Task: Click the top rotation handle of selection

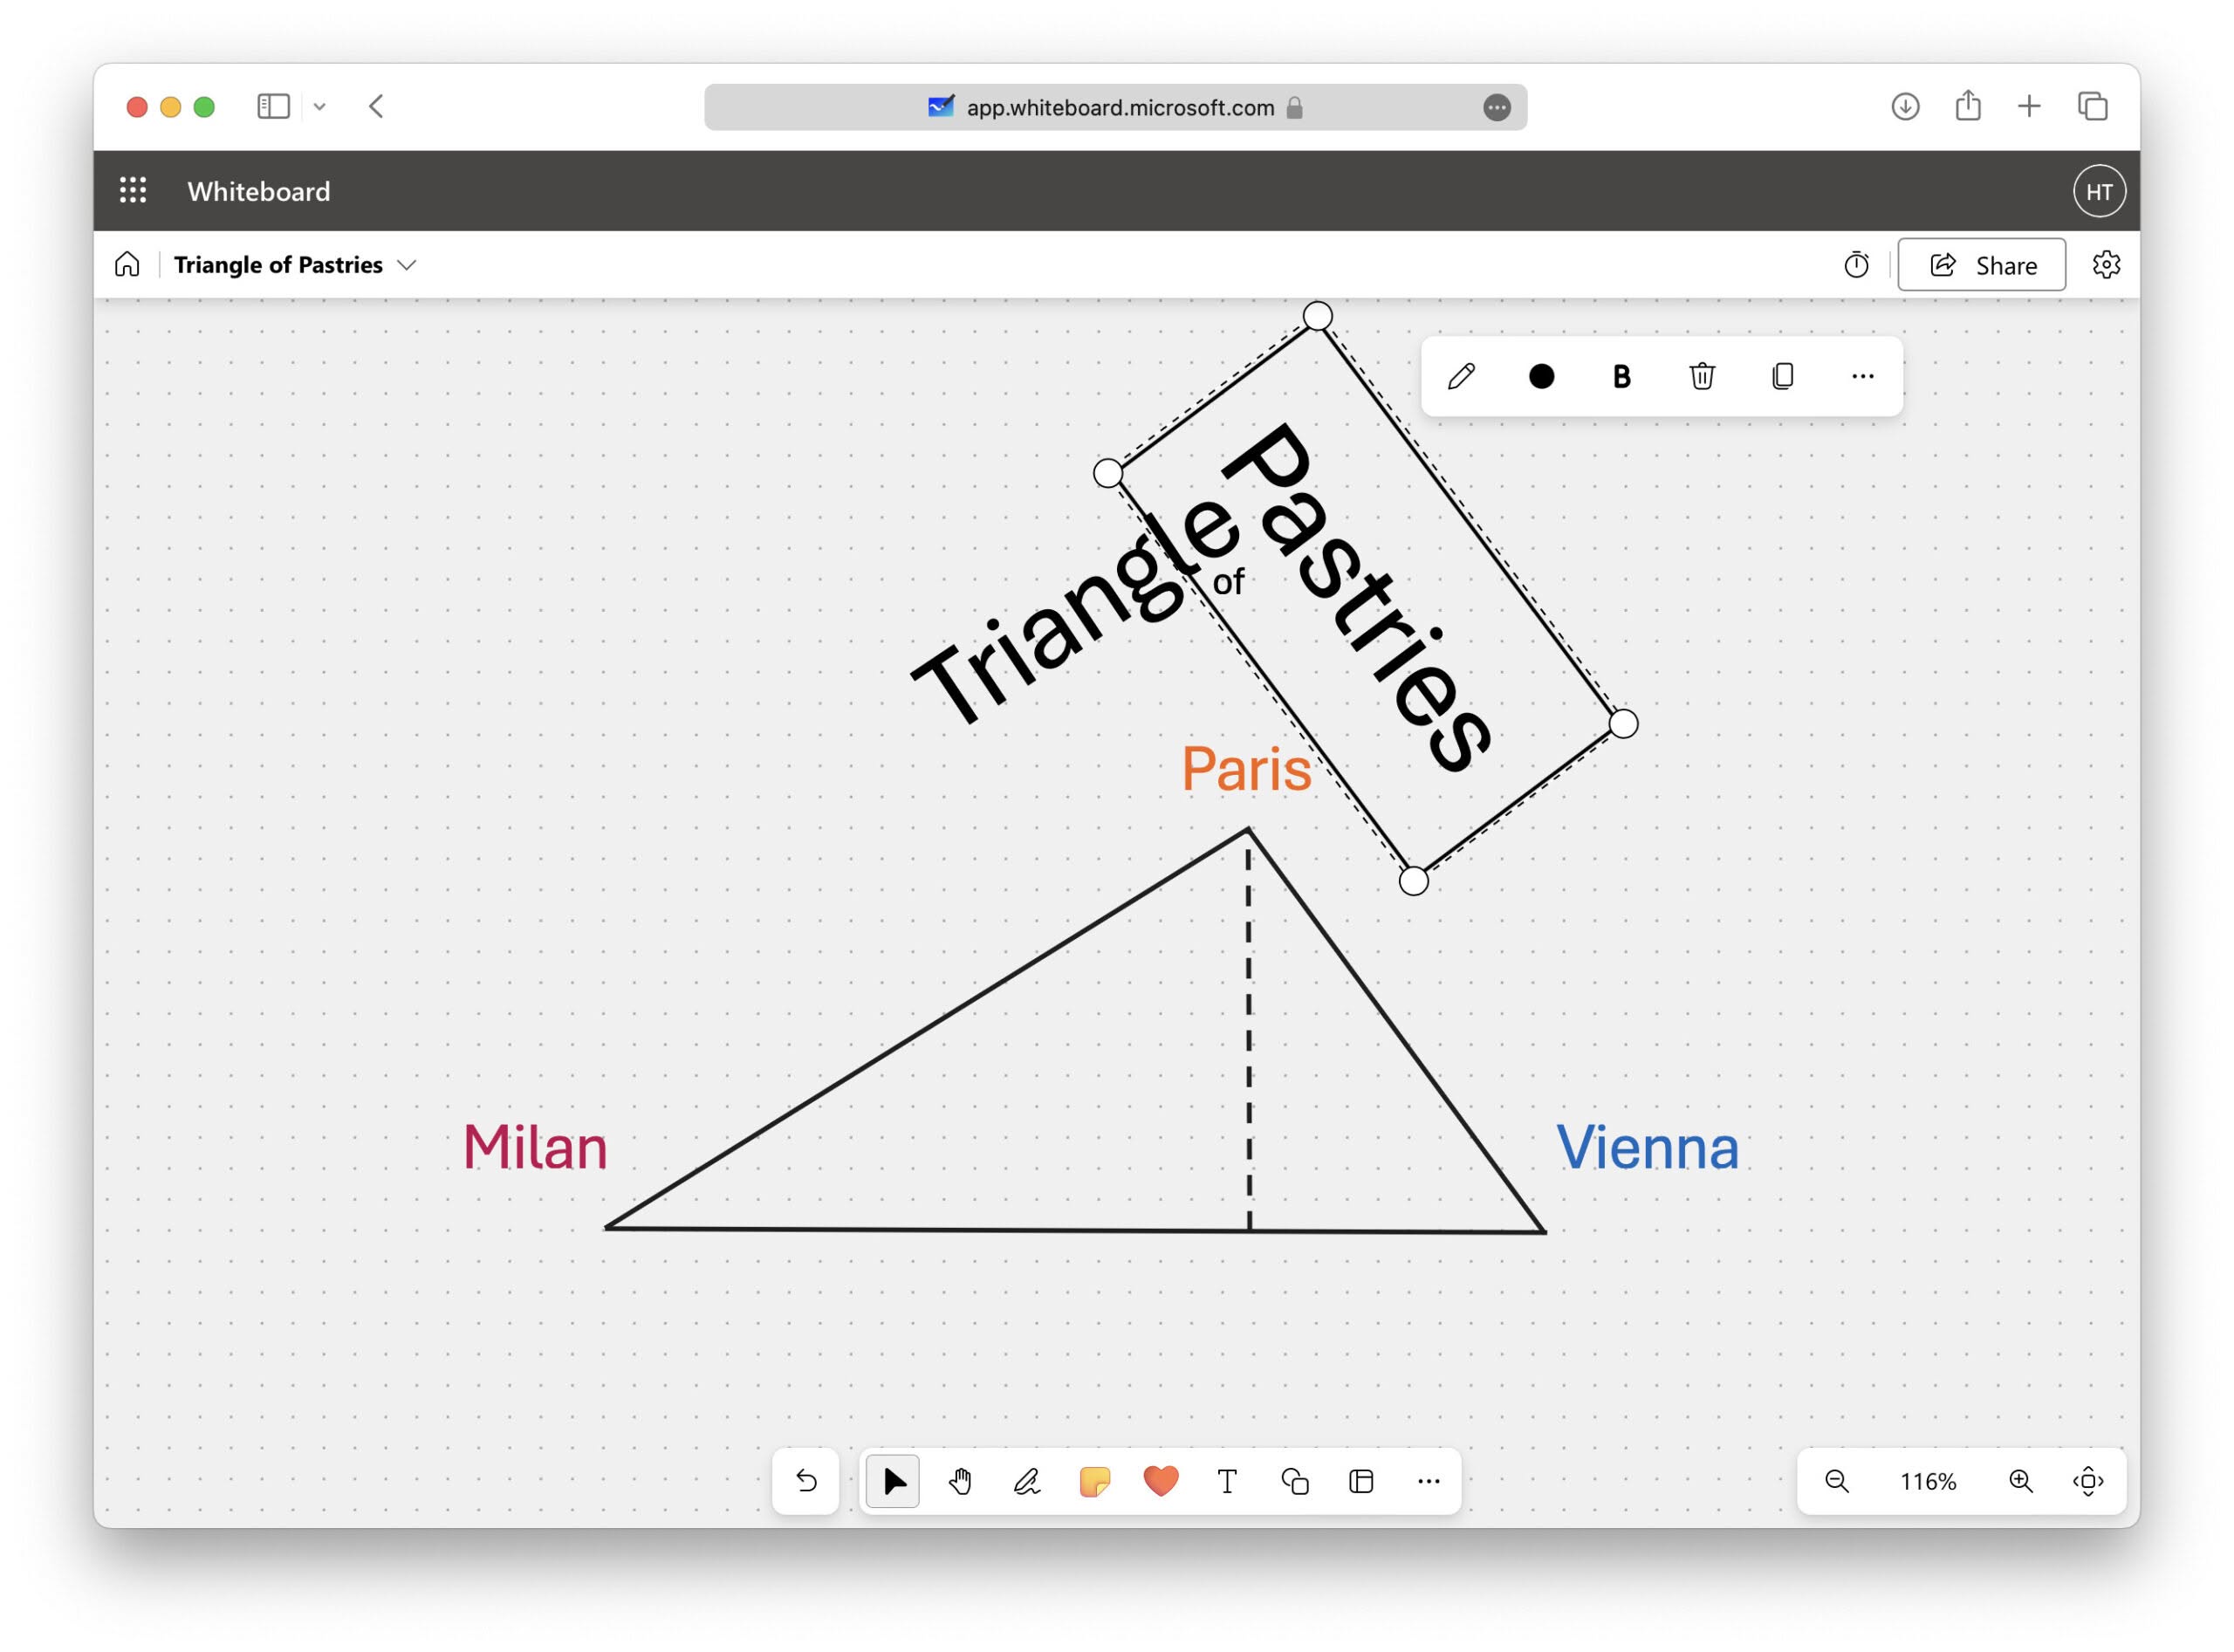Action: pyautogui.click(x=1317, y=316)
